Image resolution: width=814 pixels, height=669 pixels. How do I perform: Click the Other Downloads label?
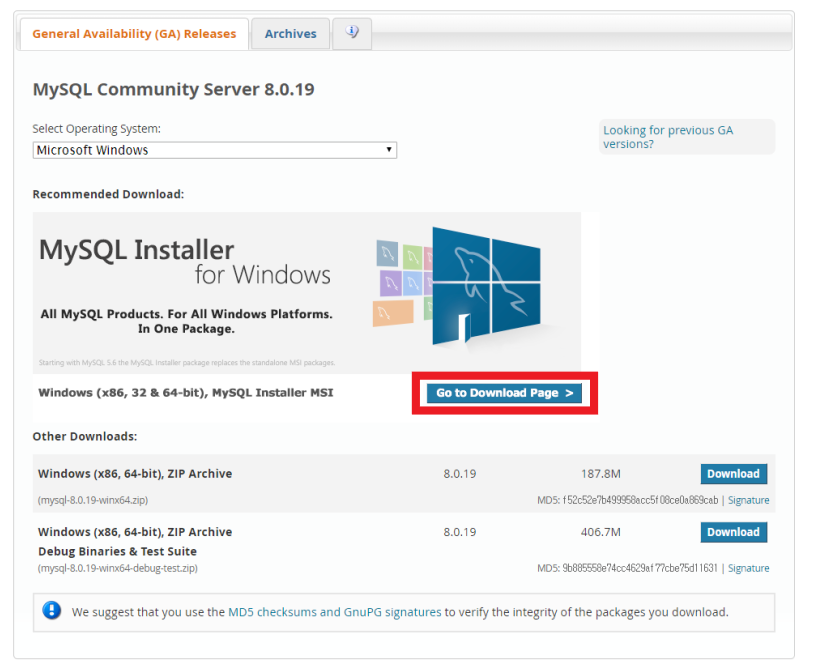coord(85,436)
